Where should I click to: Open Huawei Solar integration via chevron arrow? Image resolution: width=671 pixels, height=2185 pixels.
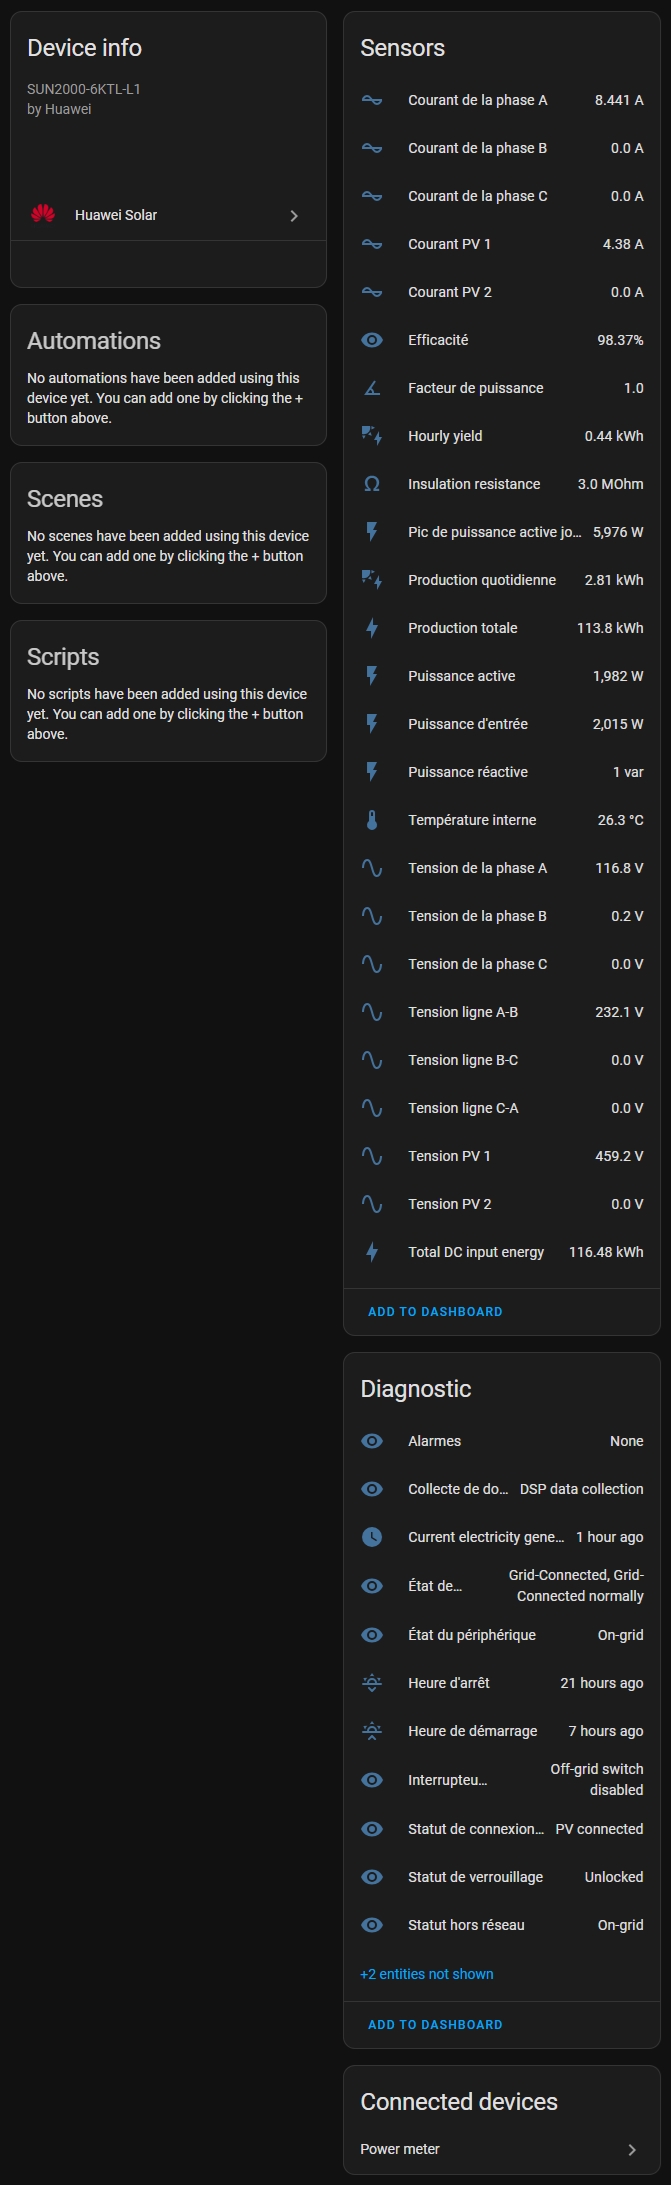294,216
